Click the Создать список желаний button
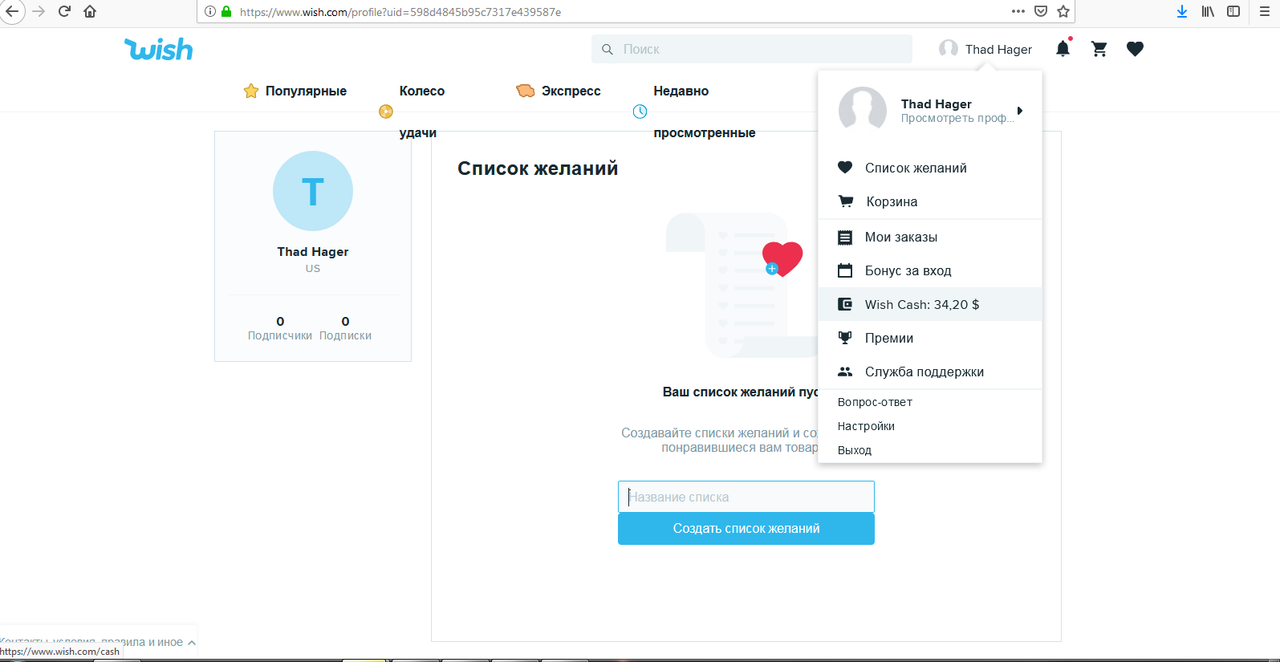This screenshot has height=662, width=1280. point(746,529)
